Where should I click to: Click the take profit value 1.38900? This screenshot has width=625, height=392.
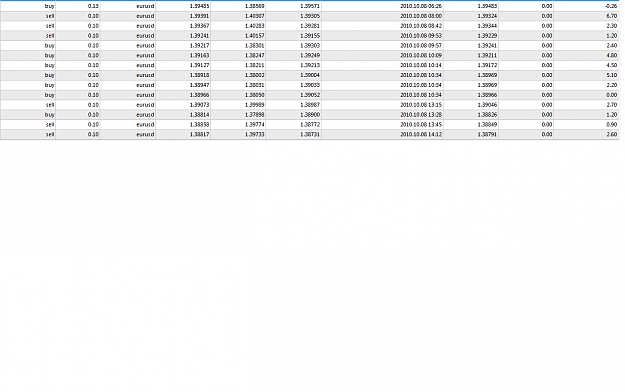coord(310,114)
